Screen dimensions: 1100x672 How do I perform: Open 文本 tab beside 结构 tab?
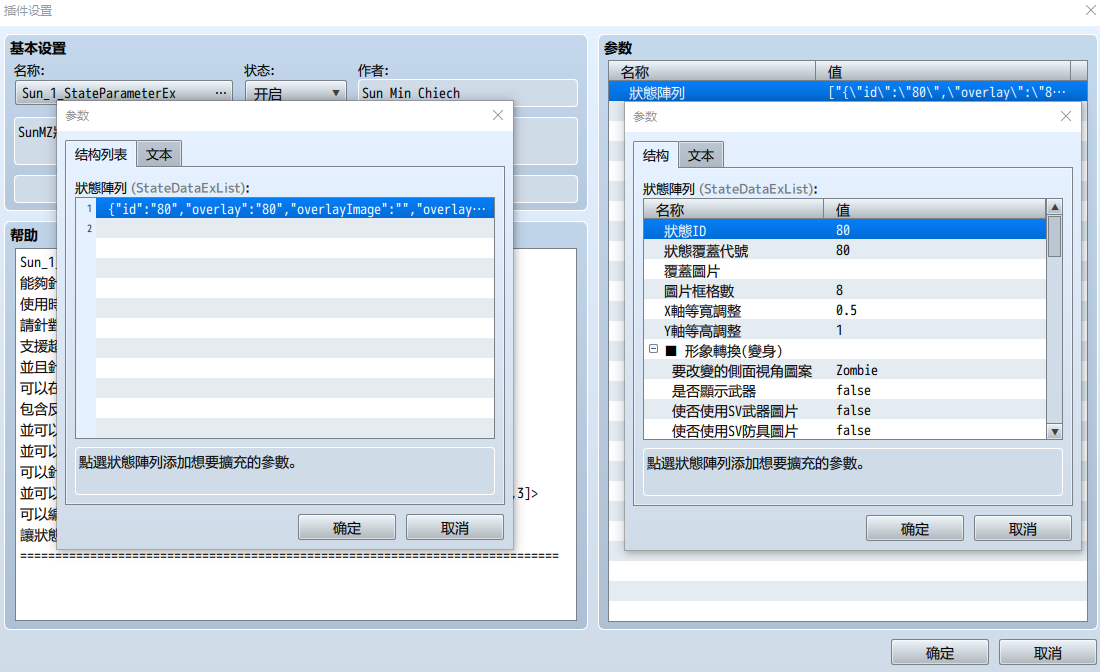(701, 155)
